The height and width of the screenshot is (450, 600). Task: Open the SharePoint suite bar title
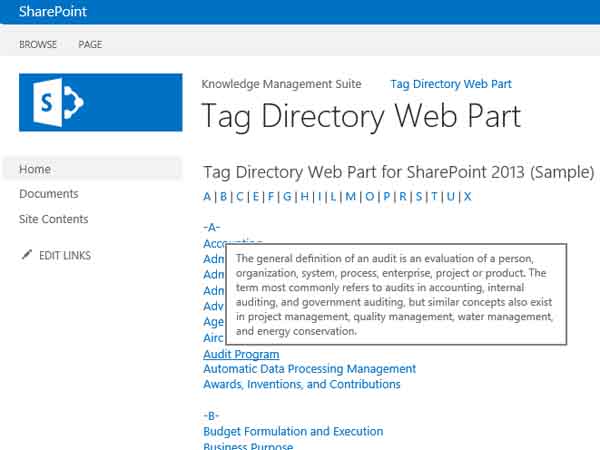53,11
